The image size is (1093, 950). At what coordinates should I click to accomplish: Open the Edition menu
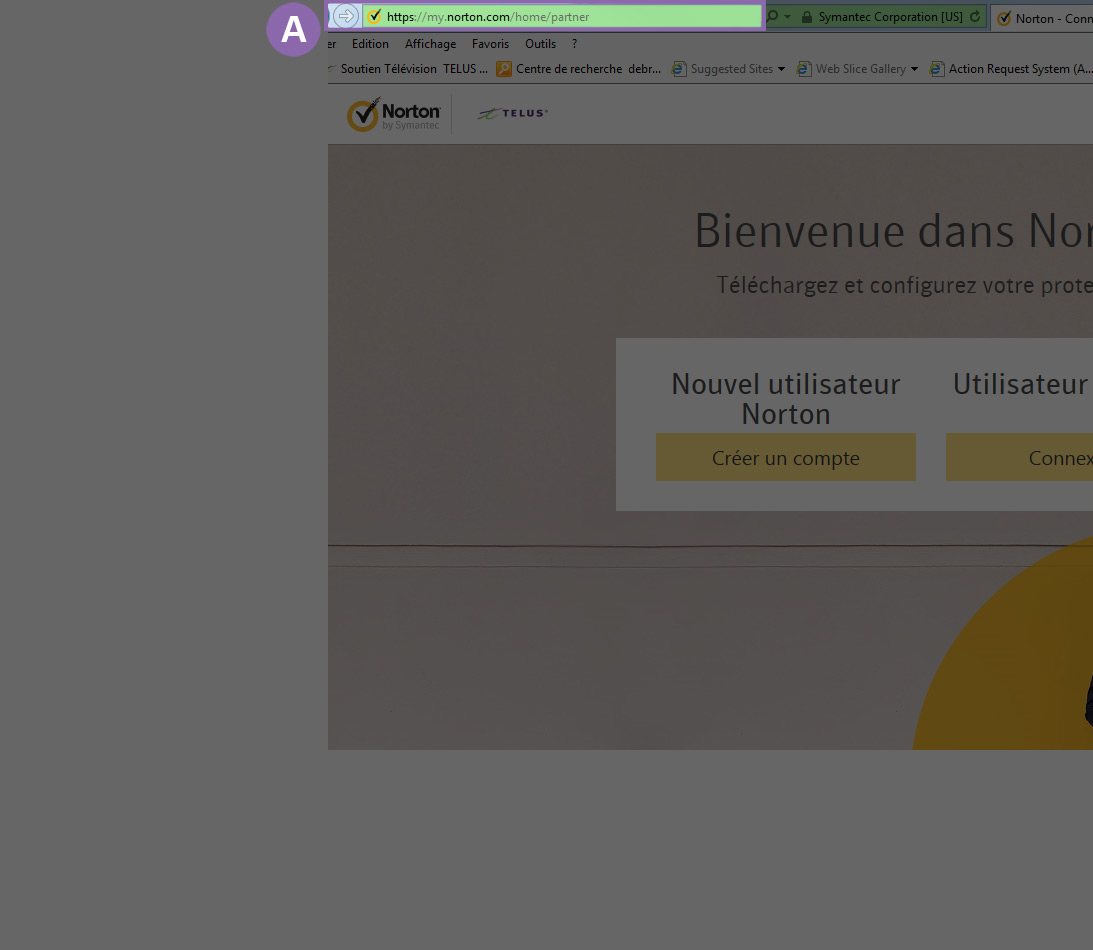click(x=370, y=44)
